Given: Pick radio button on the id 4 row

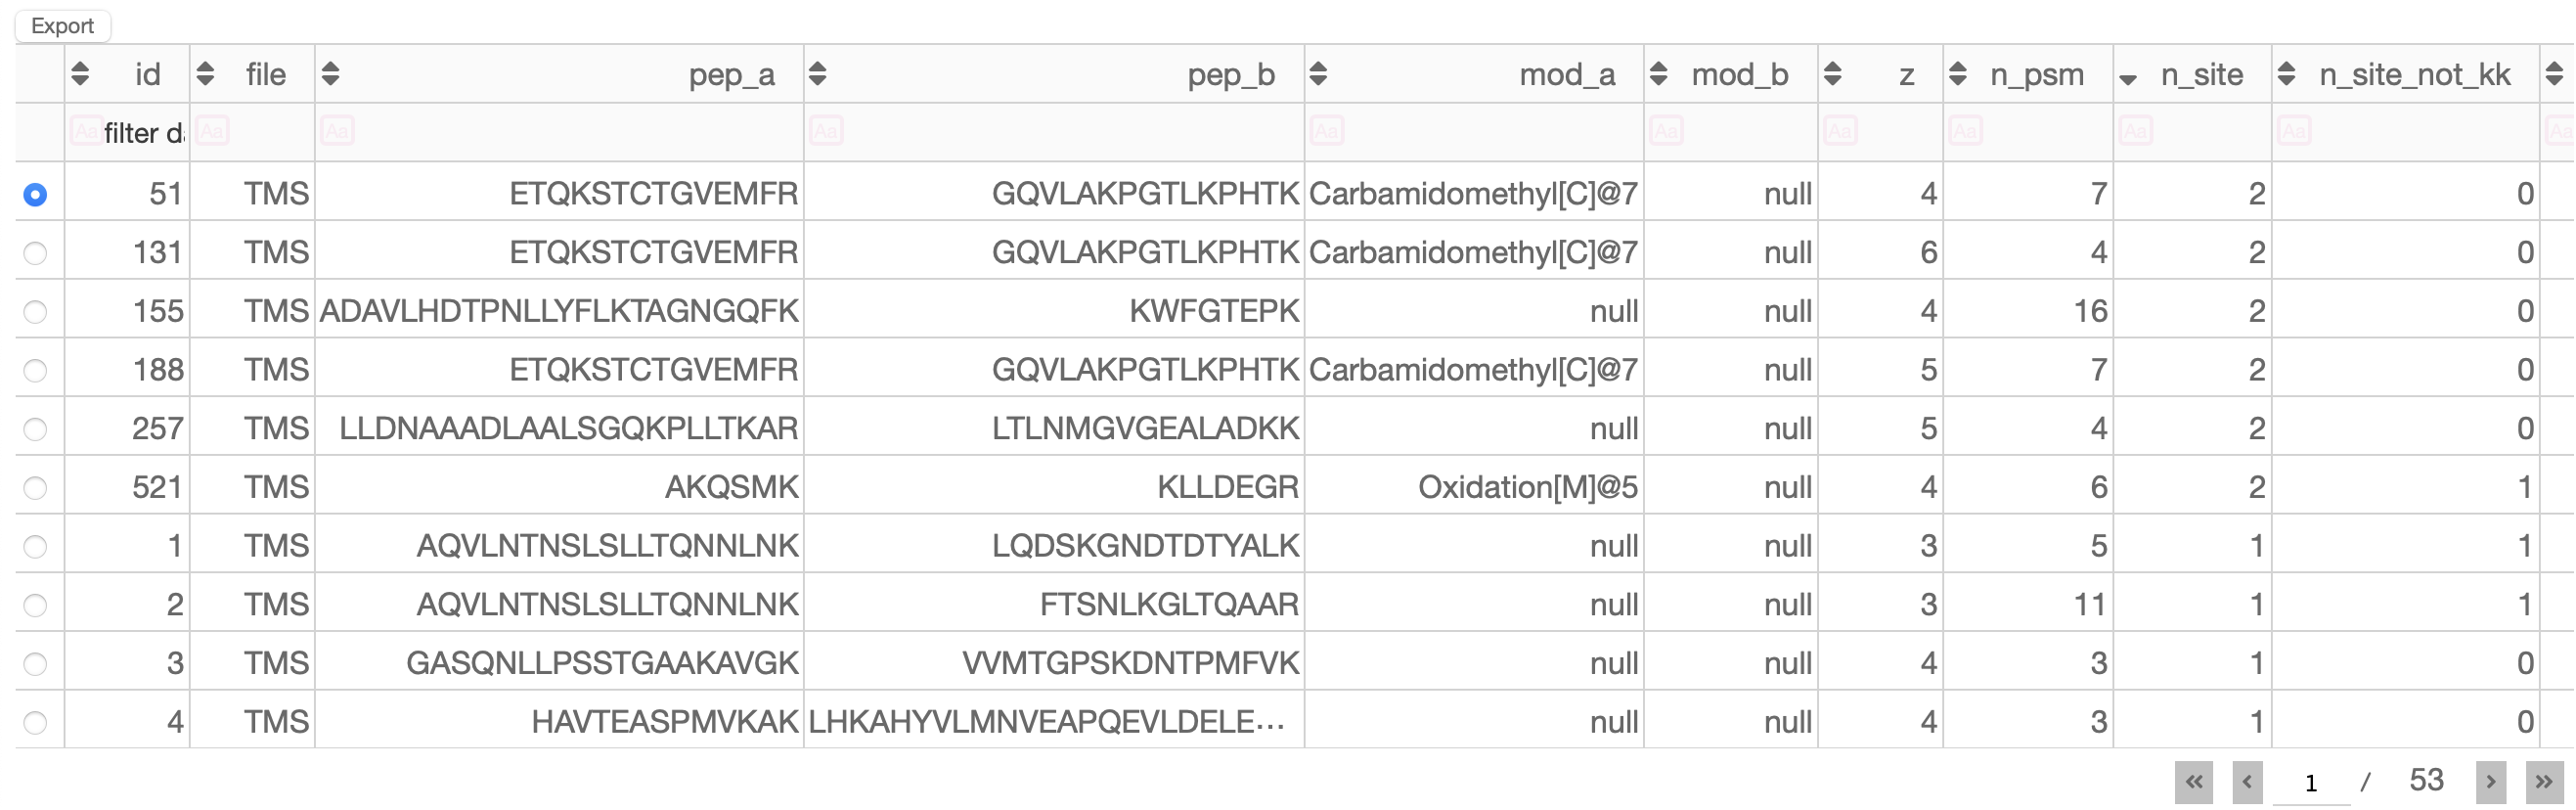Looking at the screenshot, I should [36, 721].
